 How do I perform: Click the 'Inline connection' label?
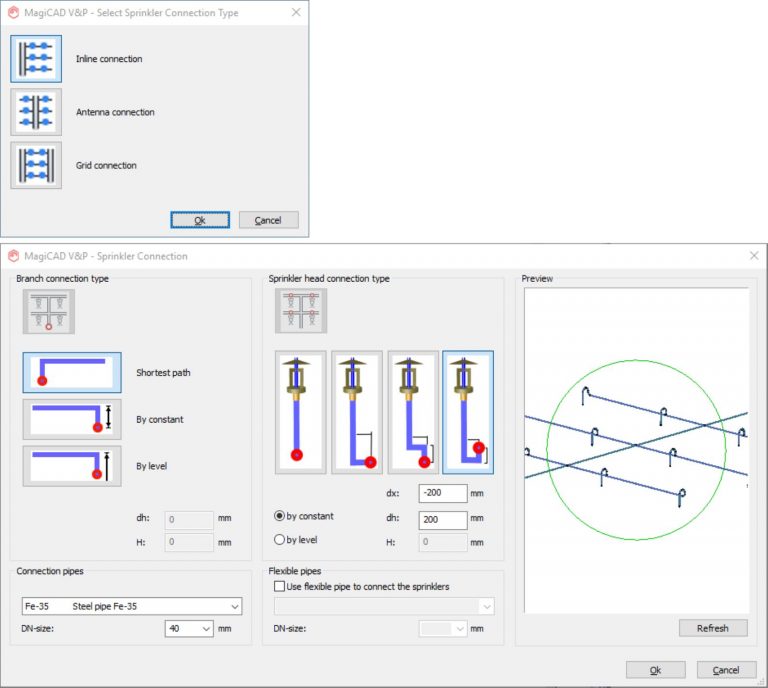[x=109, y=59]
